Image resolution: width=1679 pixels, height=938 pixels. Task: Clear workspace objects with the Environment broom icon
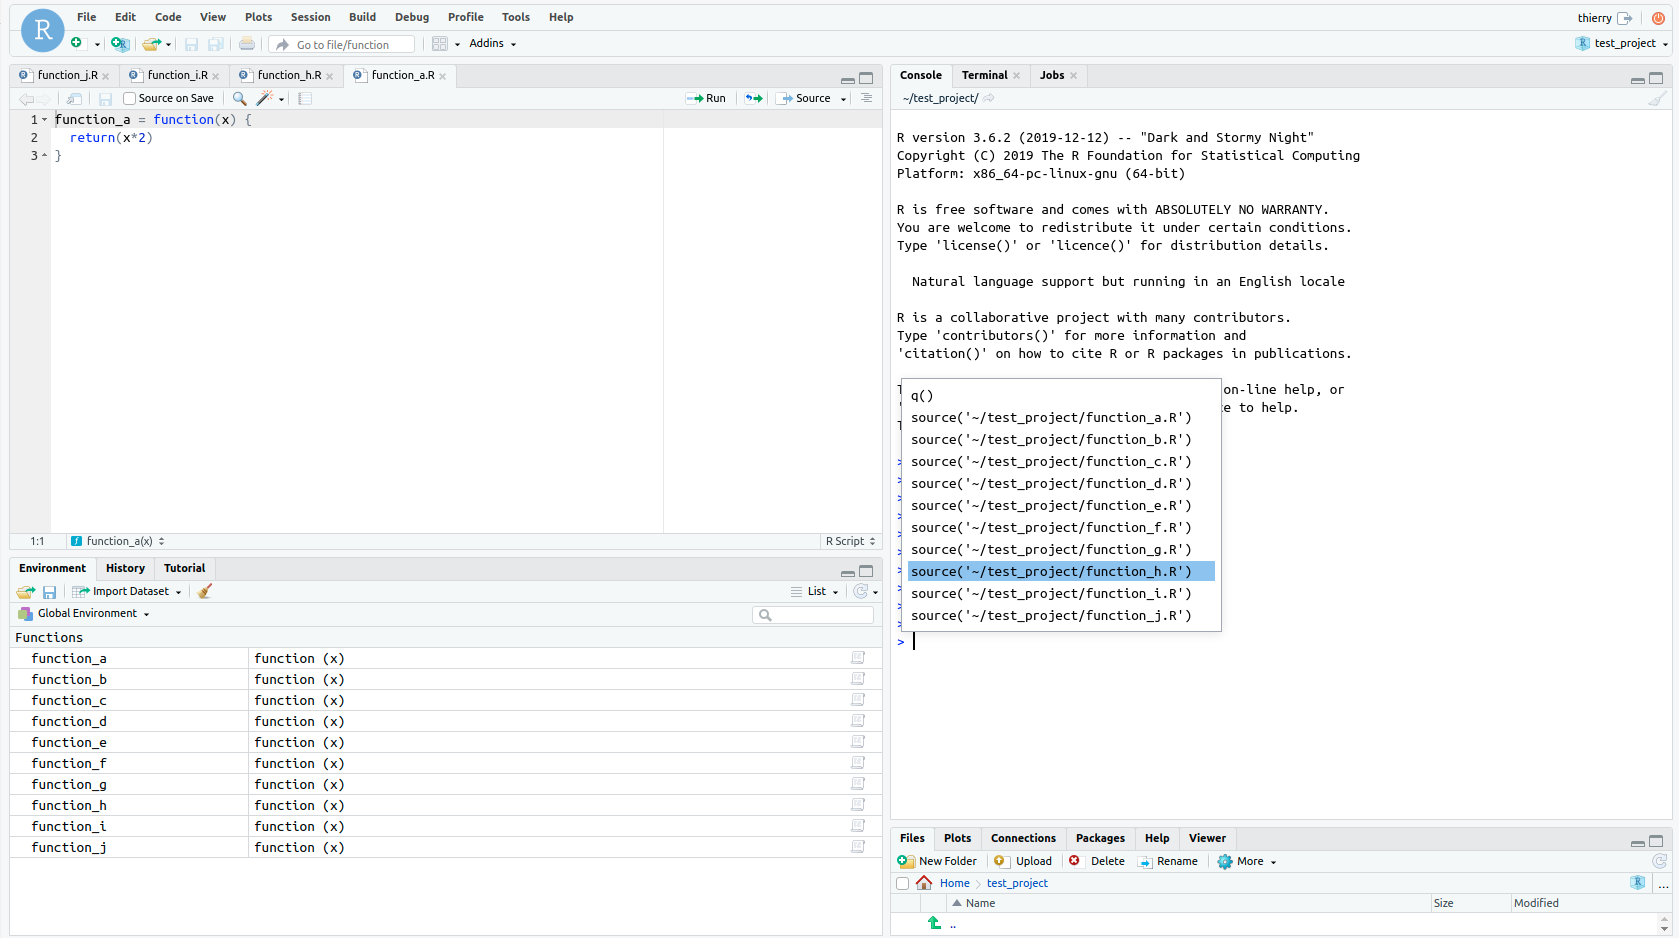[x=204, y=591]
